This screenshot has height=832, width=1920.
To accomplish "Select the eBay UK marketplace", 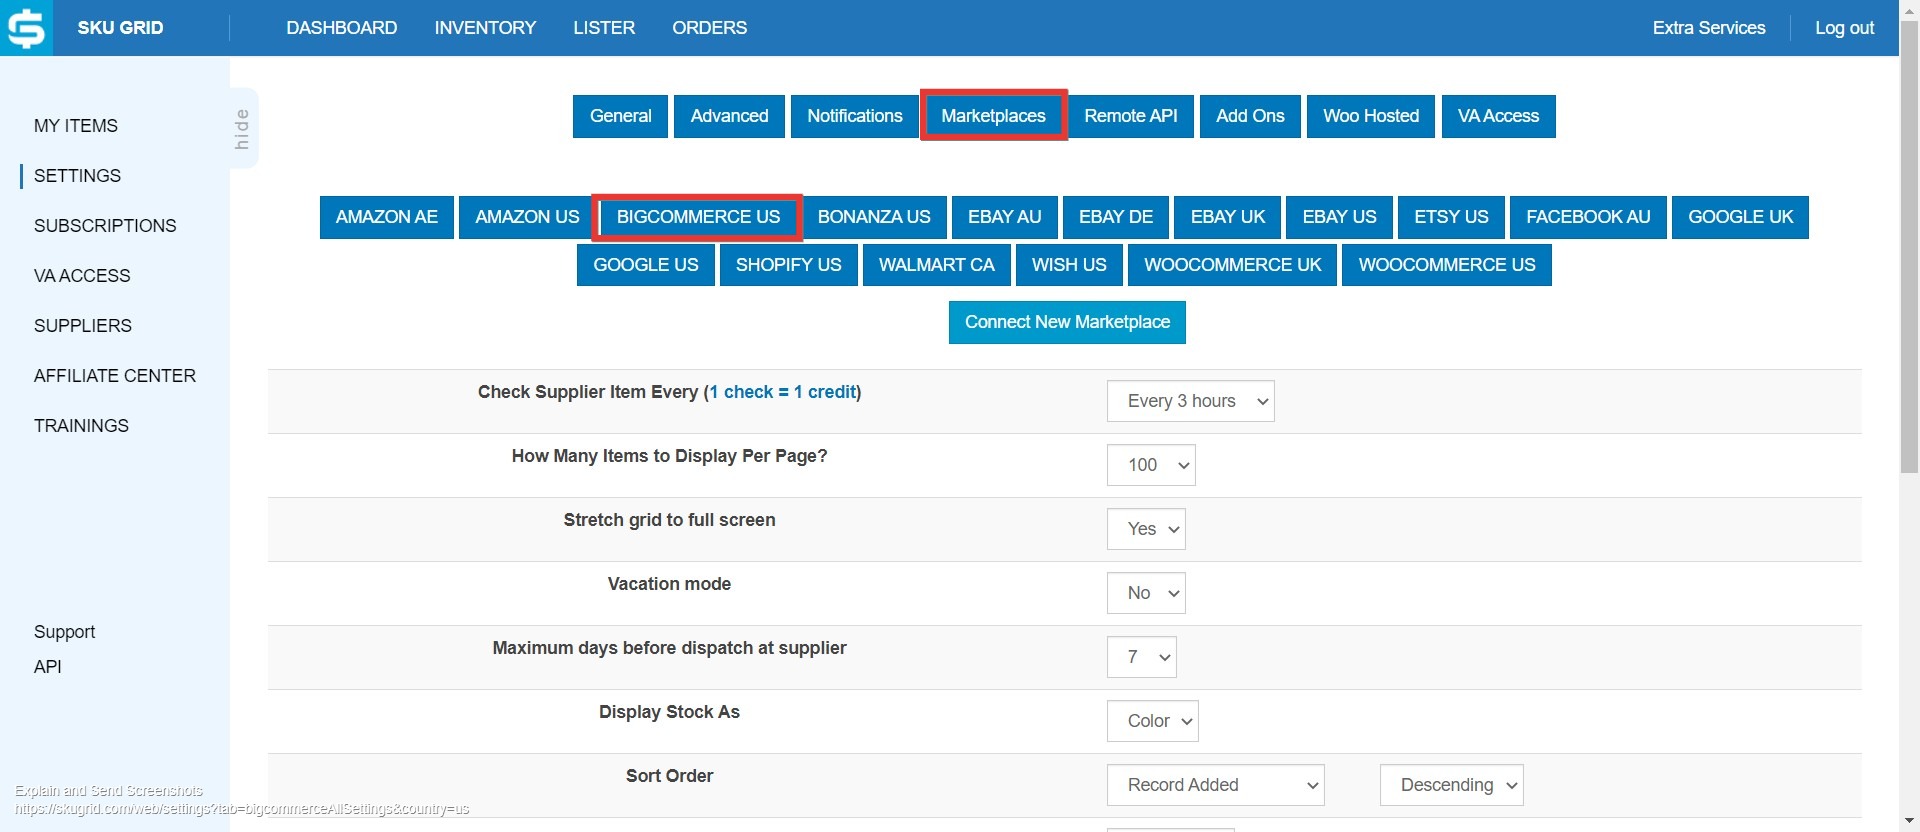I will pyautogui.click(x=1228, y=217).
